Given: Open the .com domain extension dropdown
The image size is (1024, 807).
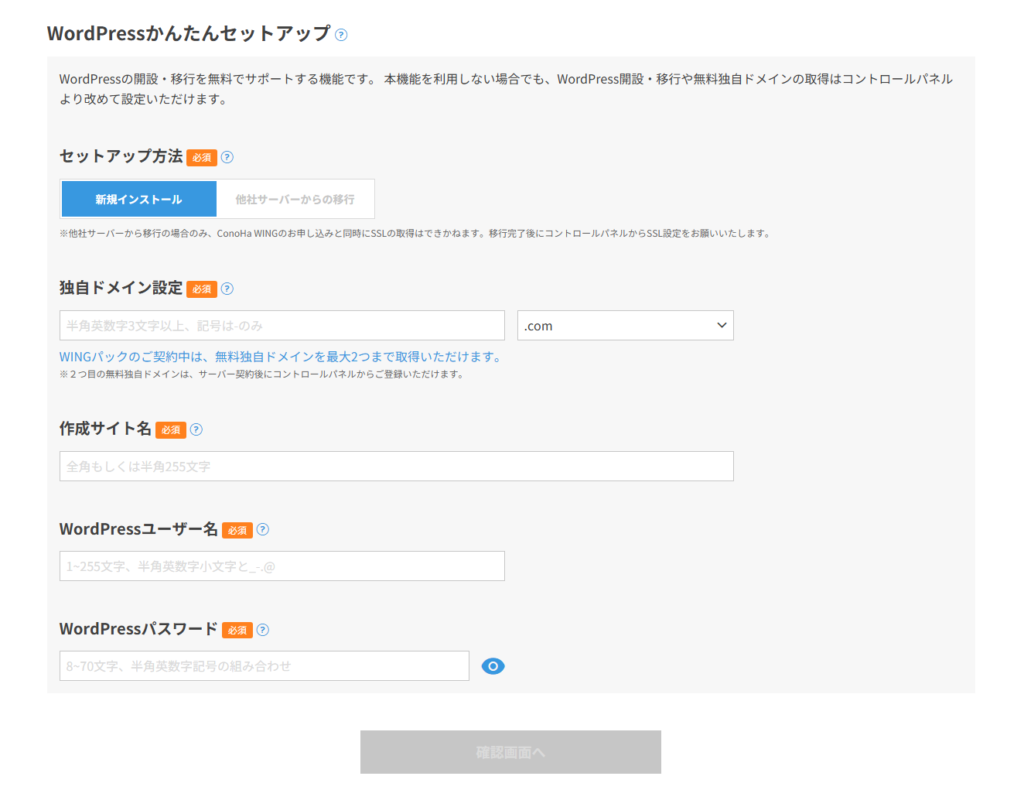Looking at the screenshot, I should pyautogui.click(x=625, y=324).
